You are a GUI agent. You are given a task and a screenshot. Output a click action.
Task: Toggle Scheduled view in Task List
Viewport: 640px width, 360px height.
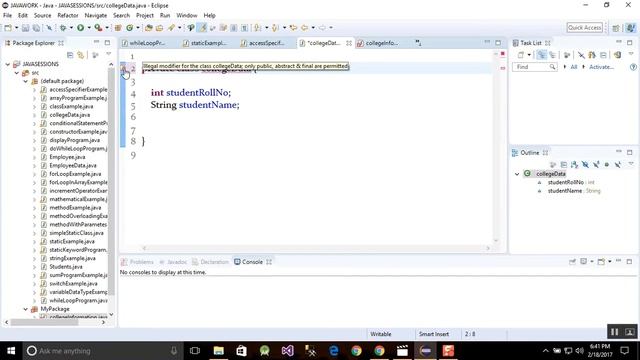pos(552,55)
